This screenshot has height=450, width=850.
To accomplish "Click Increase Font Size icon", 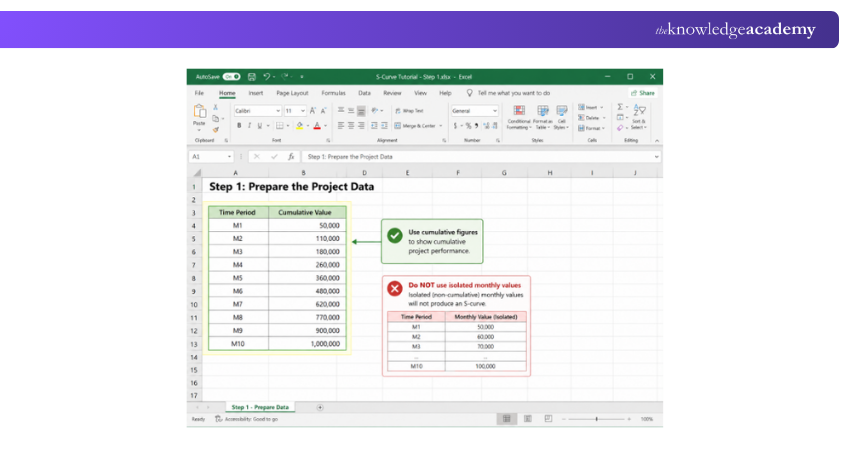I will [313, 111].
